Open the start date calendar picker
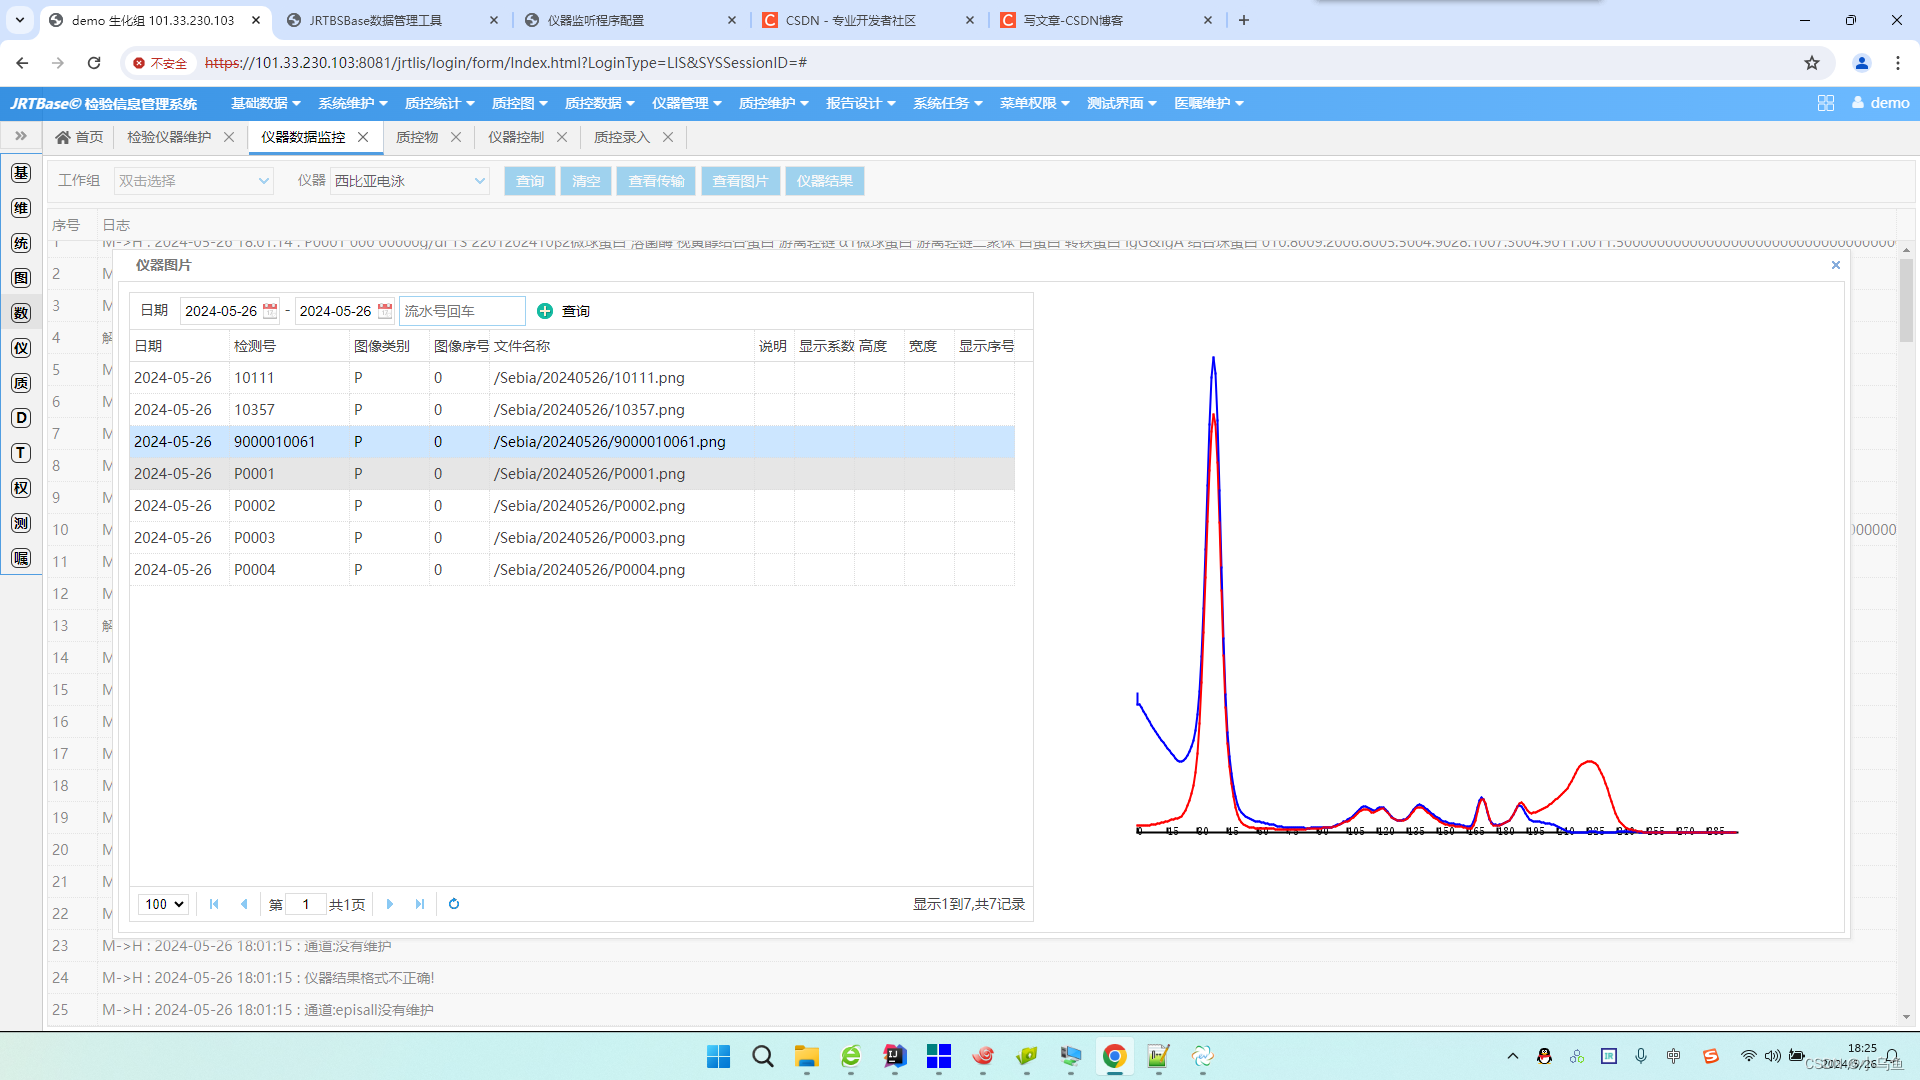This screenshot has width=1920, height=1080. [x=270, y=311]
